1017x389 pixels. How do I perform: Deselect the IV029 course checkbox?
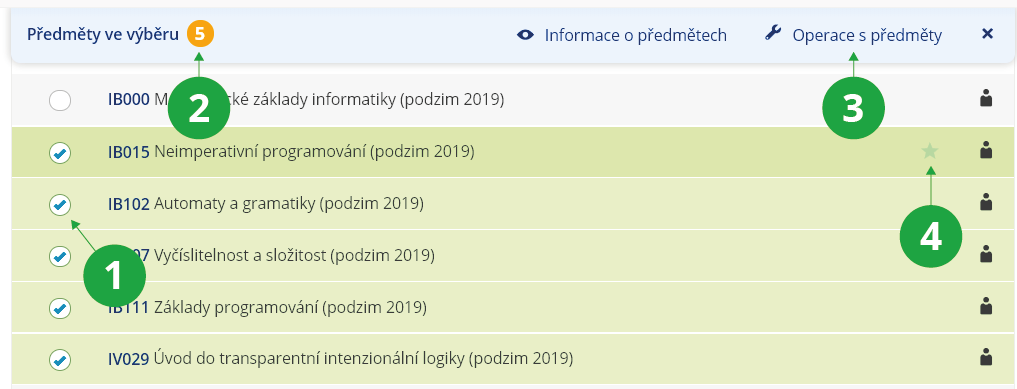click(60, 359)
